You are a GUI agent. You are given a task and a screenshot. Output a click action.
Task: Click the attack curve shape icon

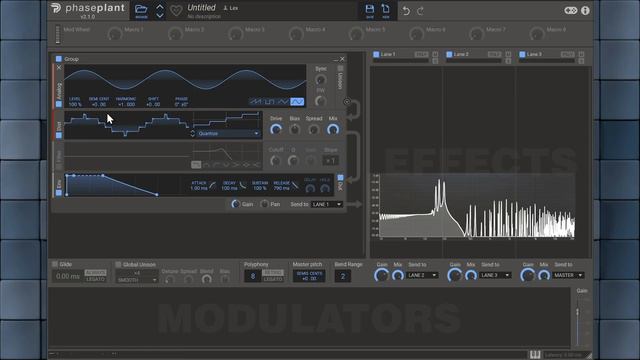pos(212,185)
